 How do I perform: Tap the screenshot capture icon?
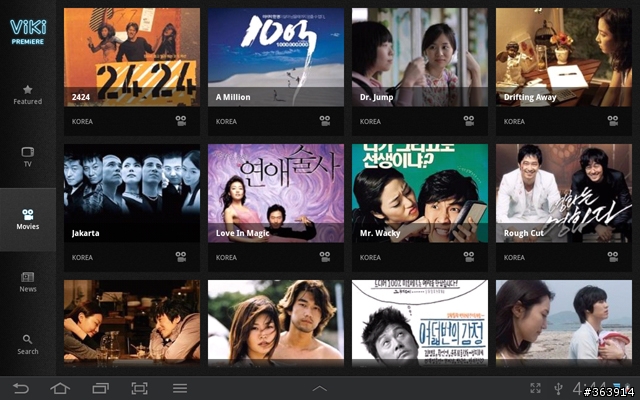[139, 388]
